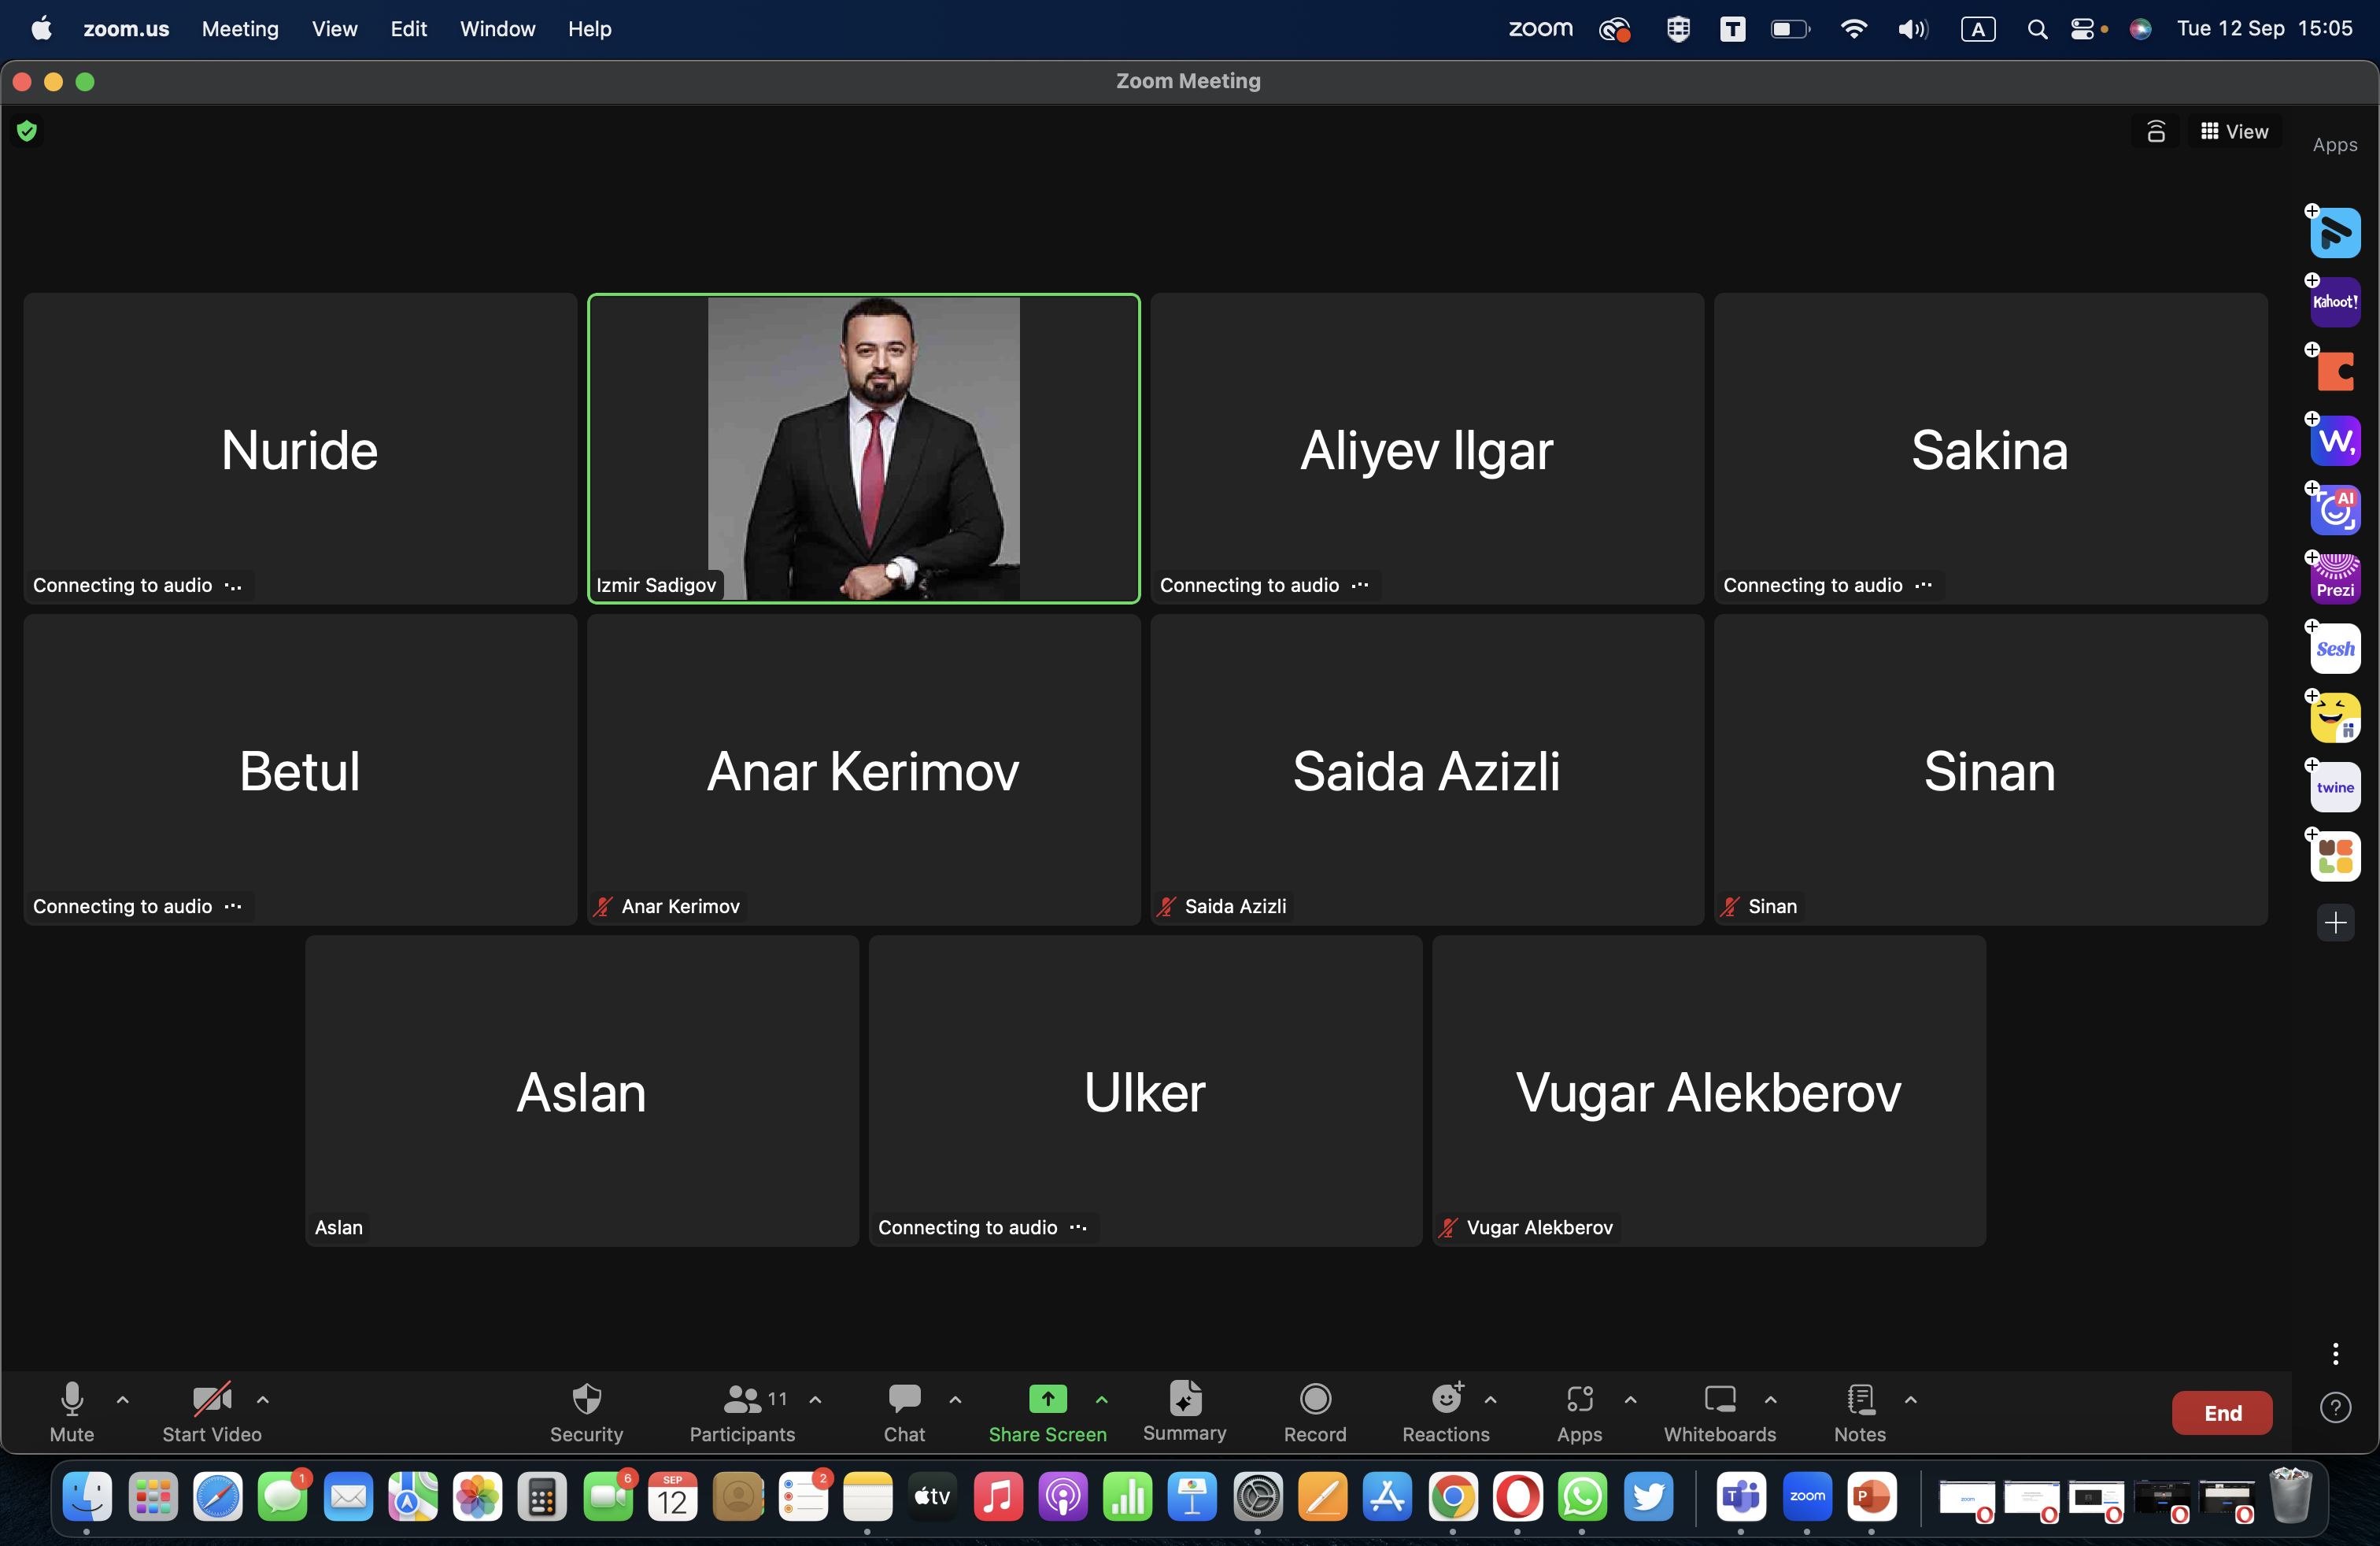Open the Security shield icon
This screenshot has height=1546, width=2380.
click(x=586, y=1400)
